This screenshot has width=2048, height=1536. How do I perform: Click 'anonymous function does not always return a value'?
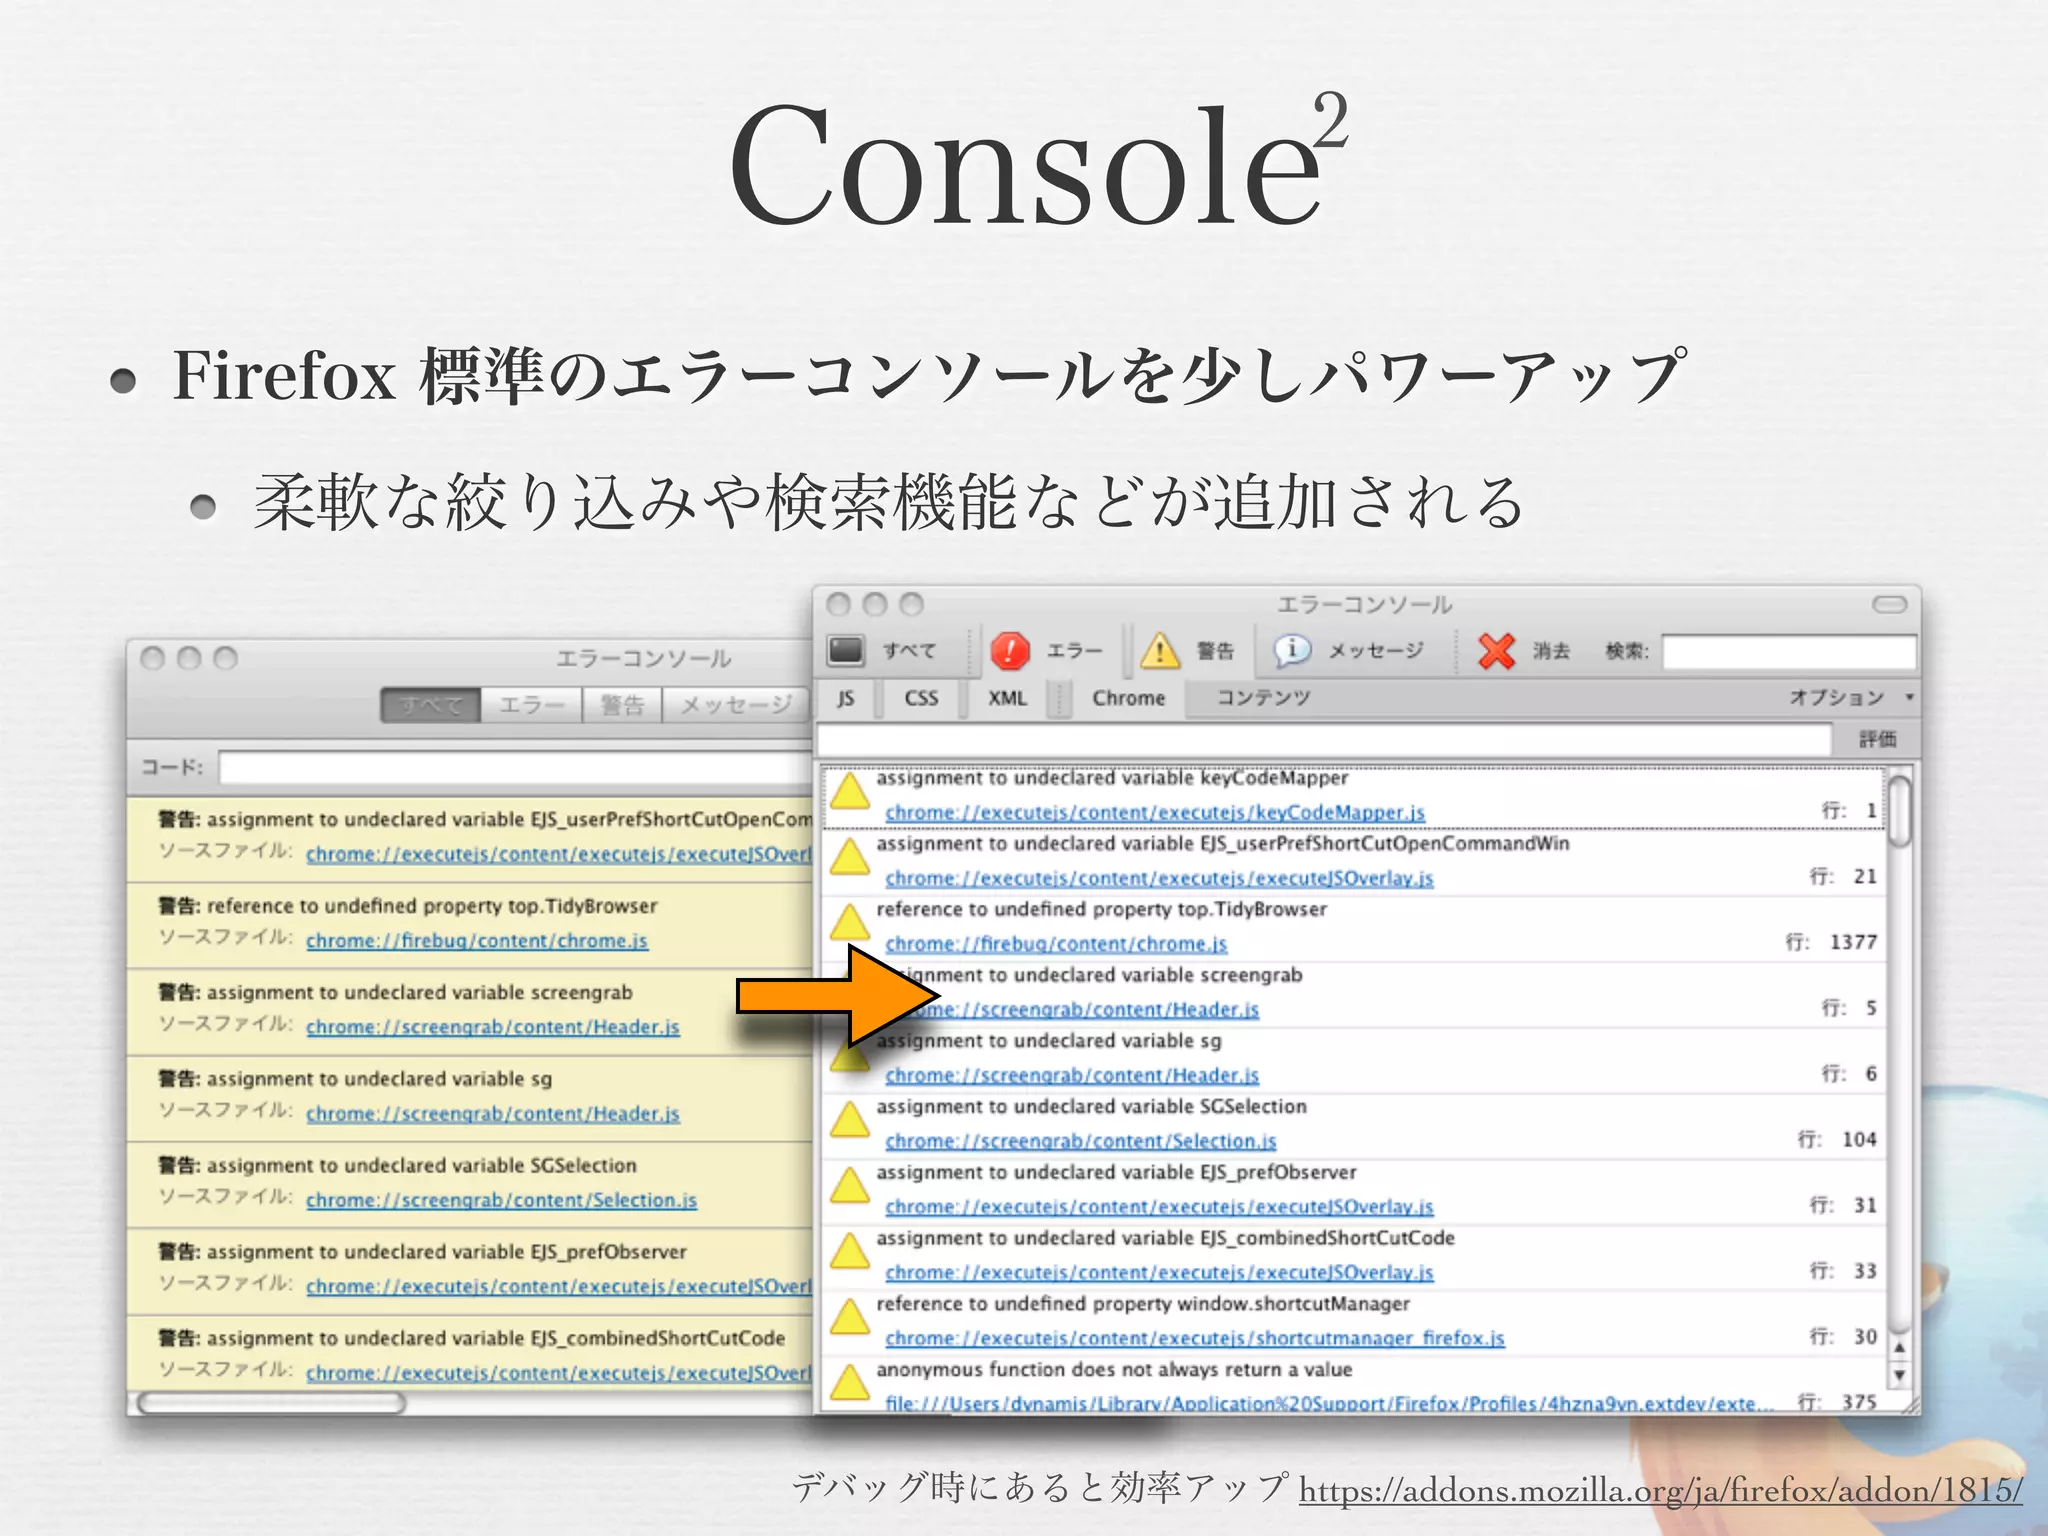click(x=1114, y=1370)
